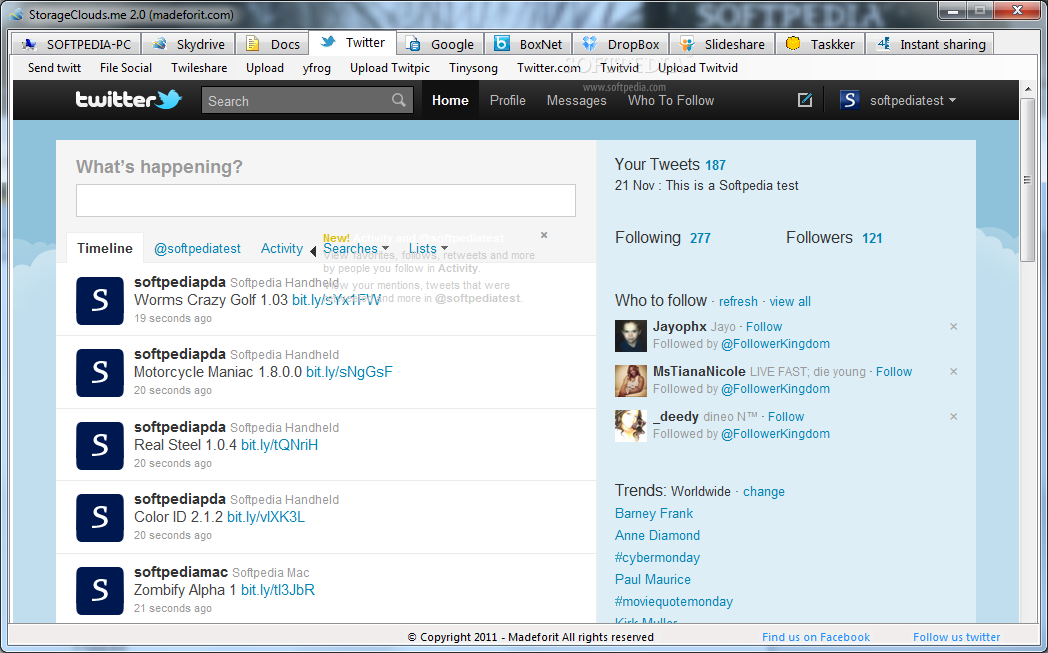
Task: Click the vertical scrollbar thumb
Action: (1027, 179)
